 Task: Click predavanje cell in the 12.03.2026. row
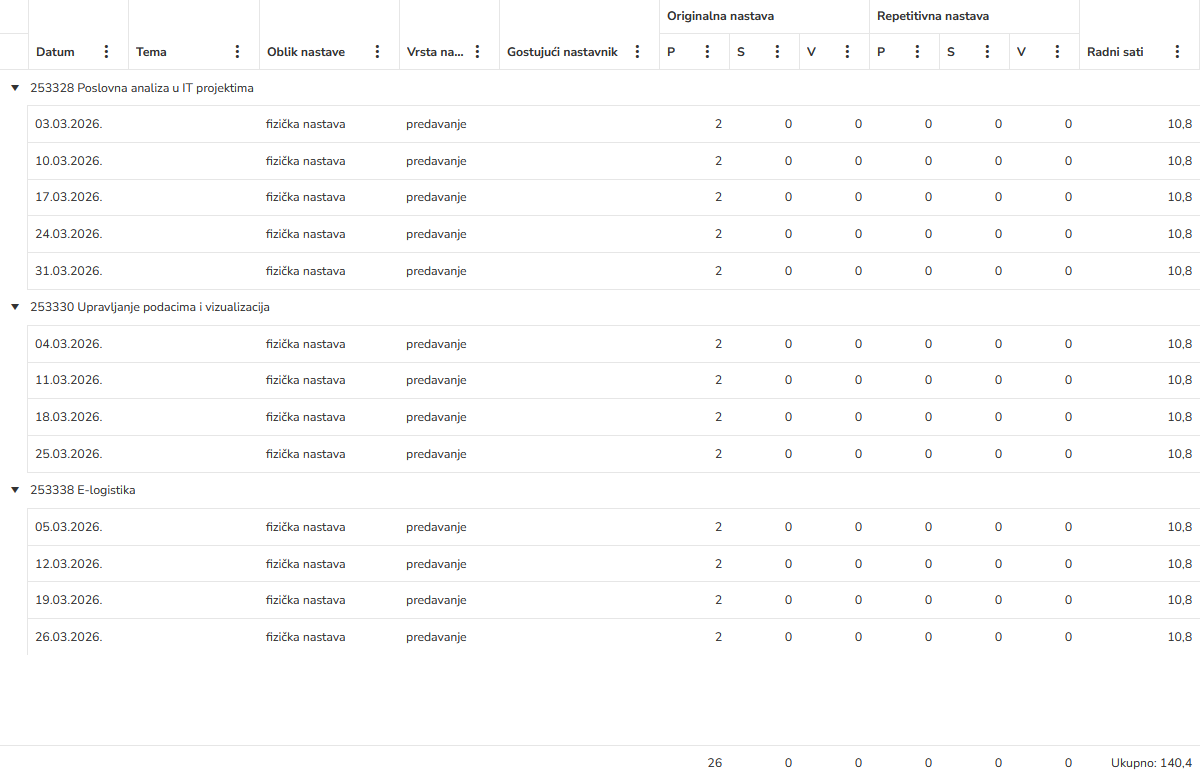pos(436,564)
